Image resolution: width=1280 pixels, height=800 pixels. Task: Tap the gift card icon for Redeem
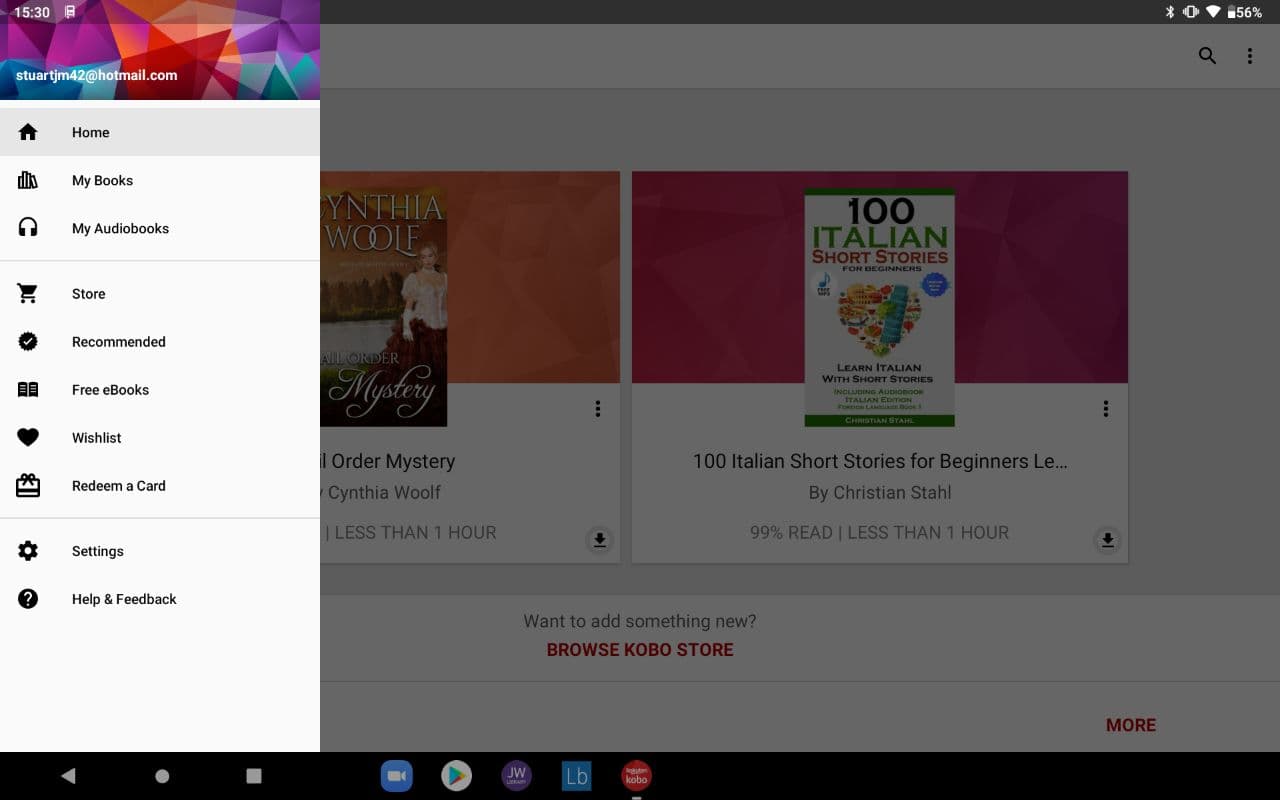tap(28, 486)
